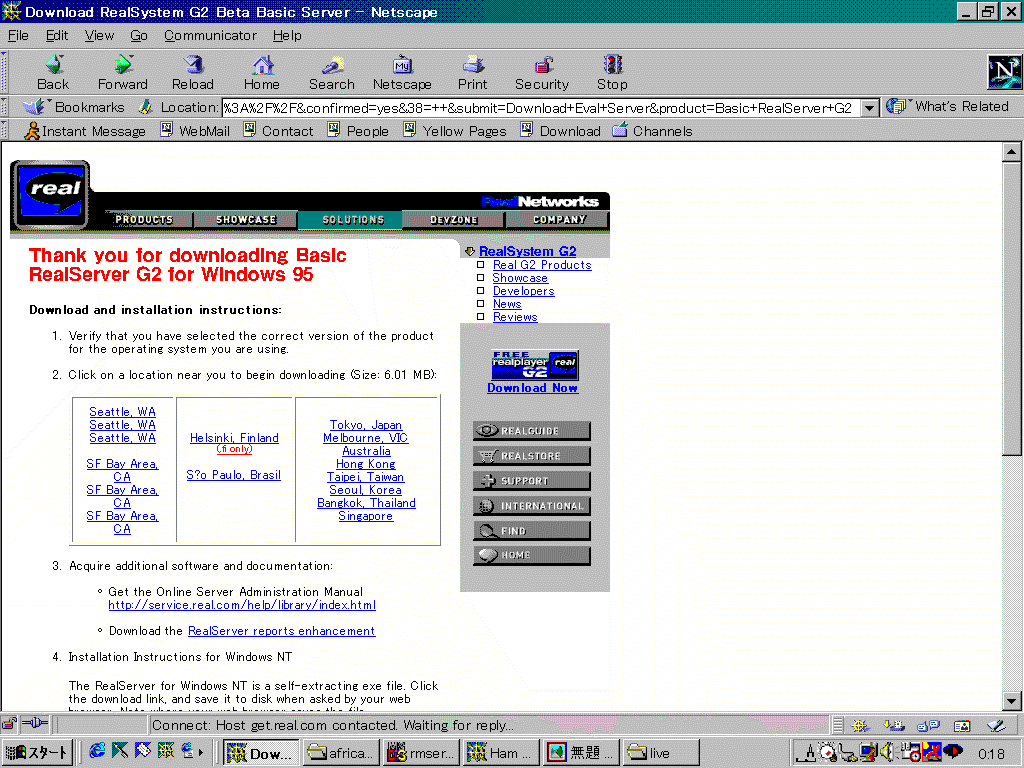Click inside the Location URL field
Image resolution: width=1024 pixels, height=768 pixels.
(x=541, y=108)
